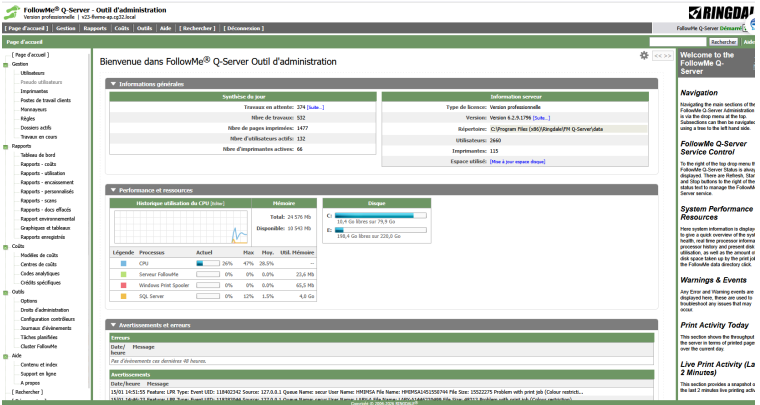Image resolution: width=760 pixels, height=405 pixels.
Task: Open Droits d'administration
Action: coord(45,310)
